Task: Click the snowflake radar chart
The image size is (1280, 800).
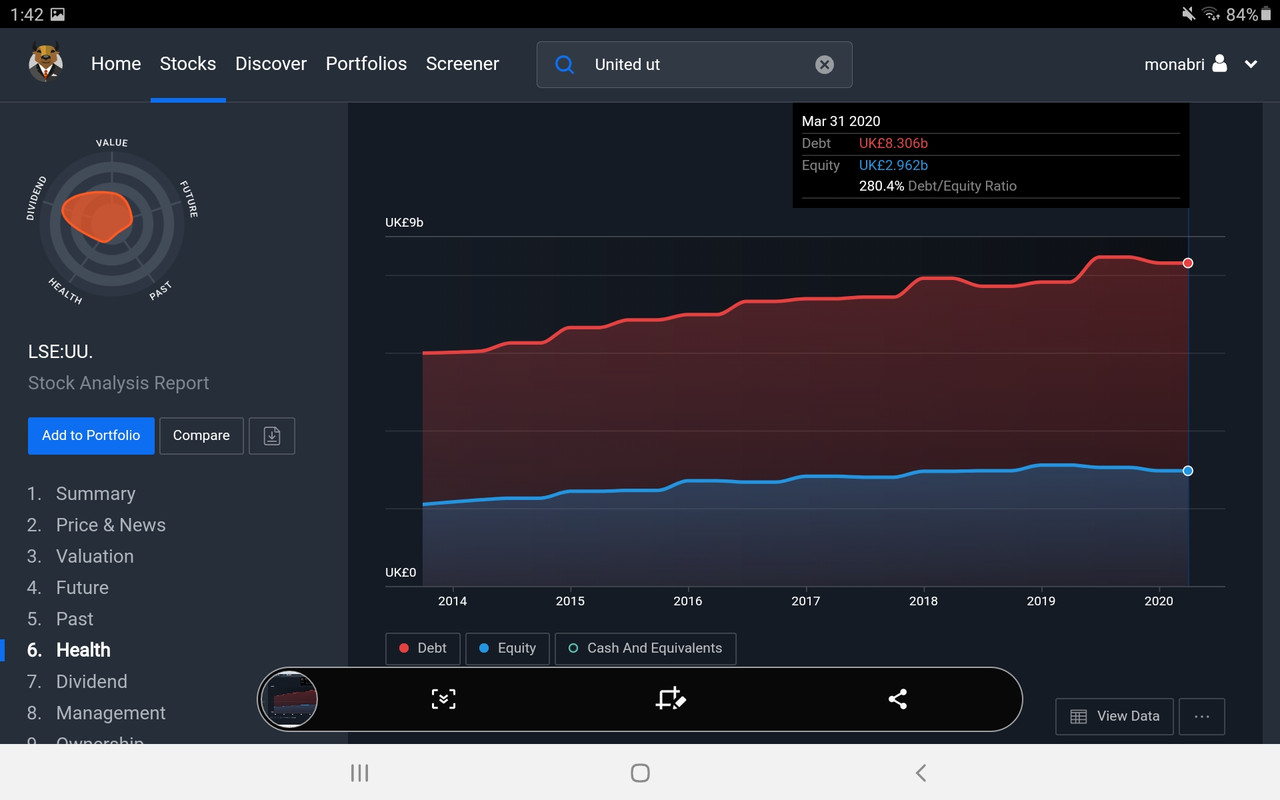Action: pyautogui.click(x=111, y=223)
